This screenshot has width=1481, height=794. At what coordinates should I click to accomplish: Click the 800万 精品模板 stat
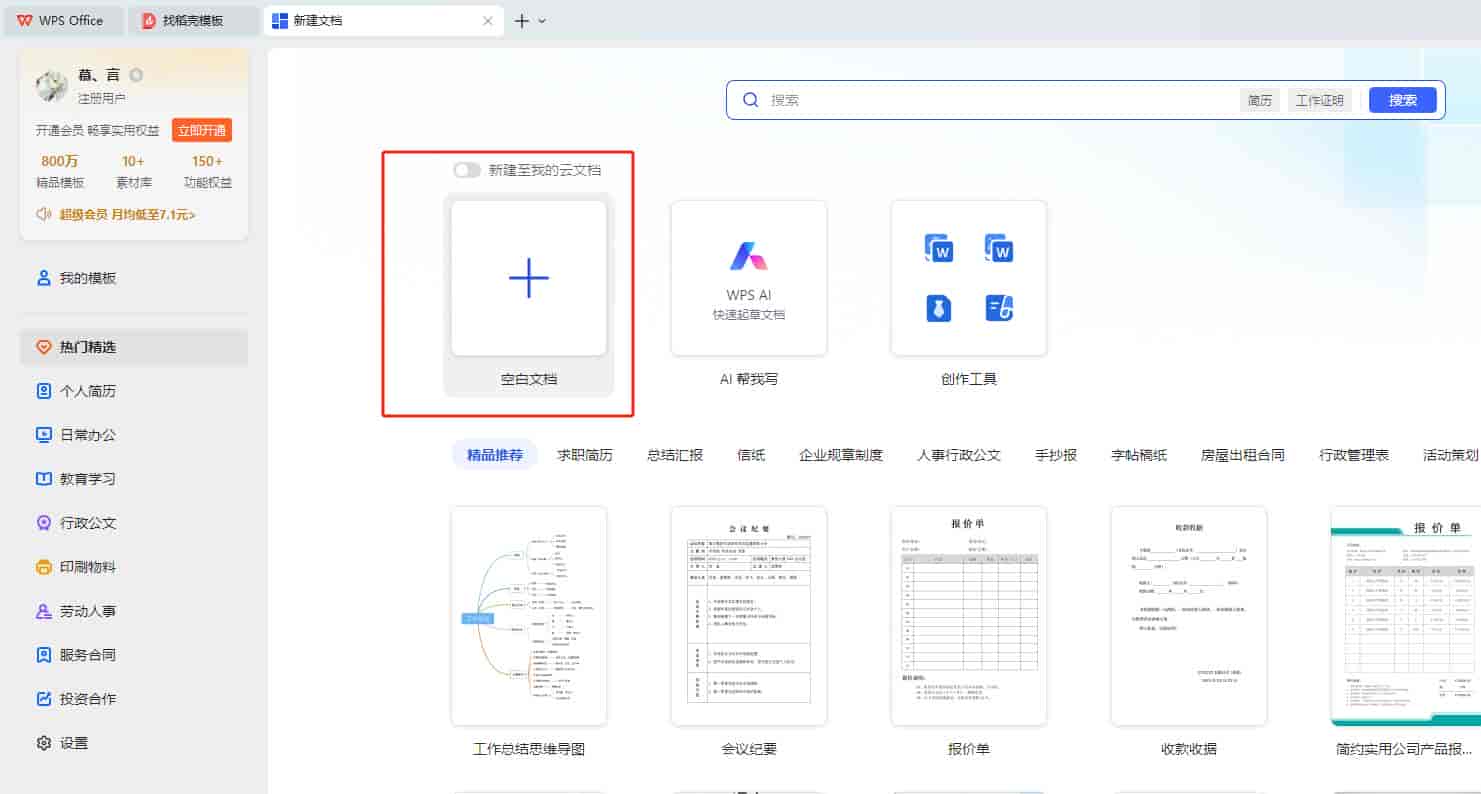[60, 171]
